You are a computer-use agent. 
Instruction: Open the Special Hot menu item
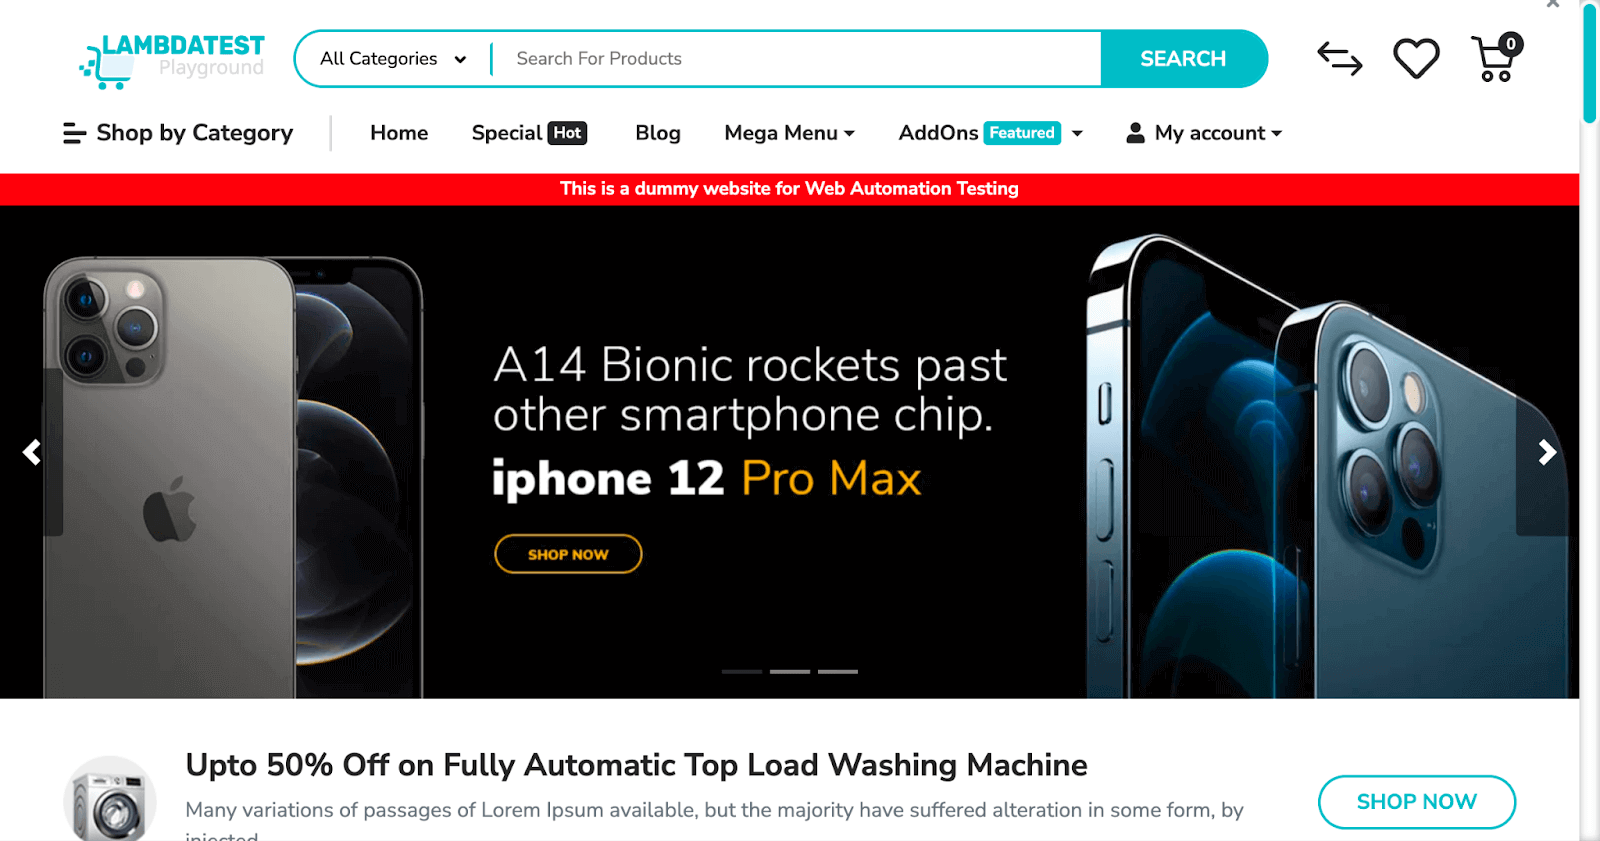pos(529,133)
